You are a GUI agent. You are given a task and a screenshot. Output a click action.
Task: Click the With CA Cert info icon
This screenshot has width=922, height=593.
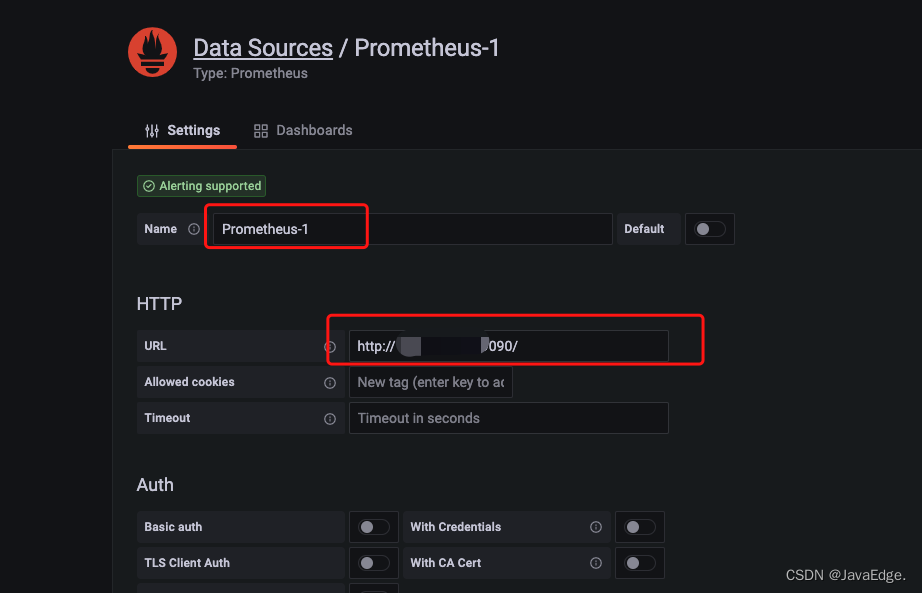pos(596,563)
